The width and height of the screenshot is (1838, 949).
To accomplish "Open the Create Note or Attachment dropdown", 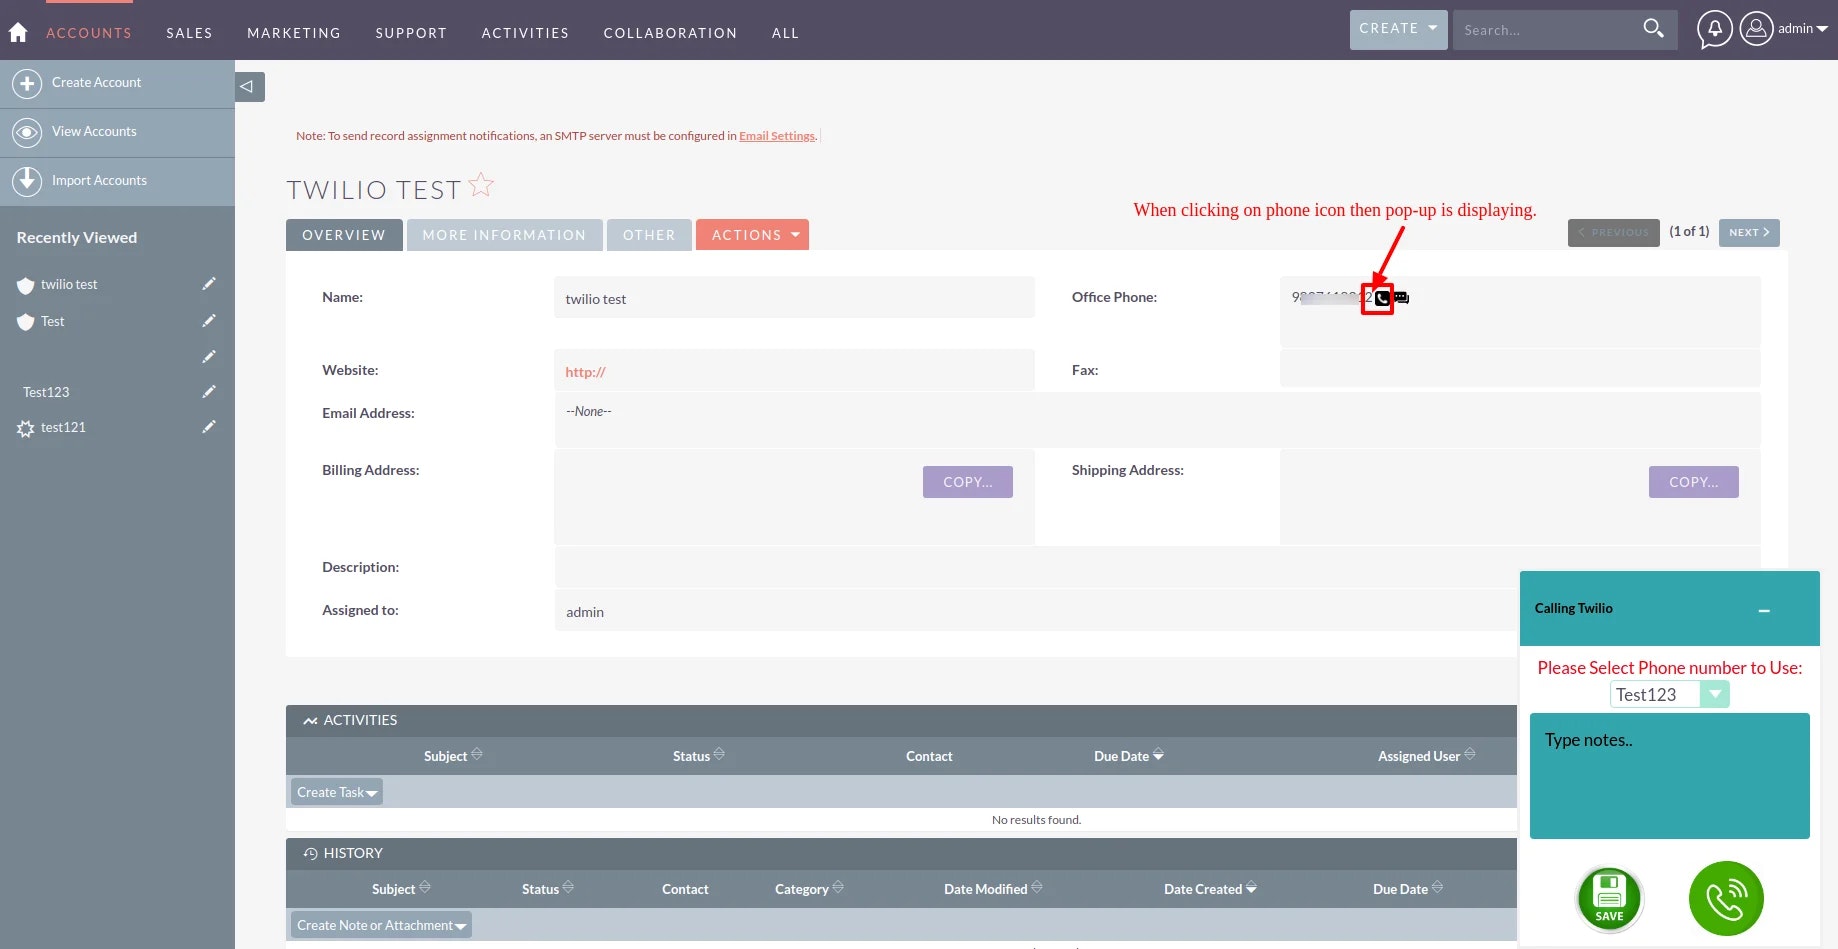I will point(381,925).
